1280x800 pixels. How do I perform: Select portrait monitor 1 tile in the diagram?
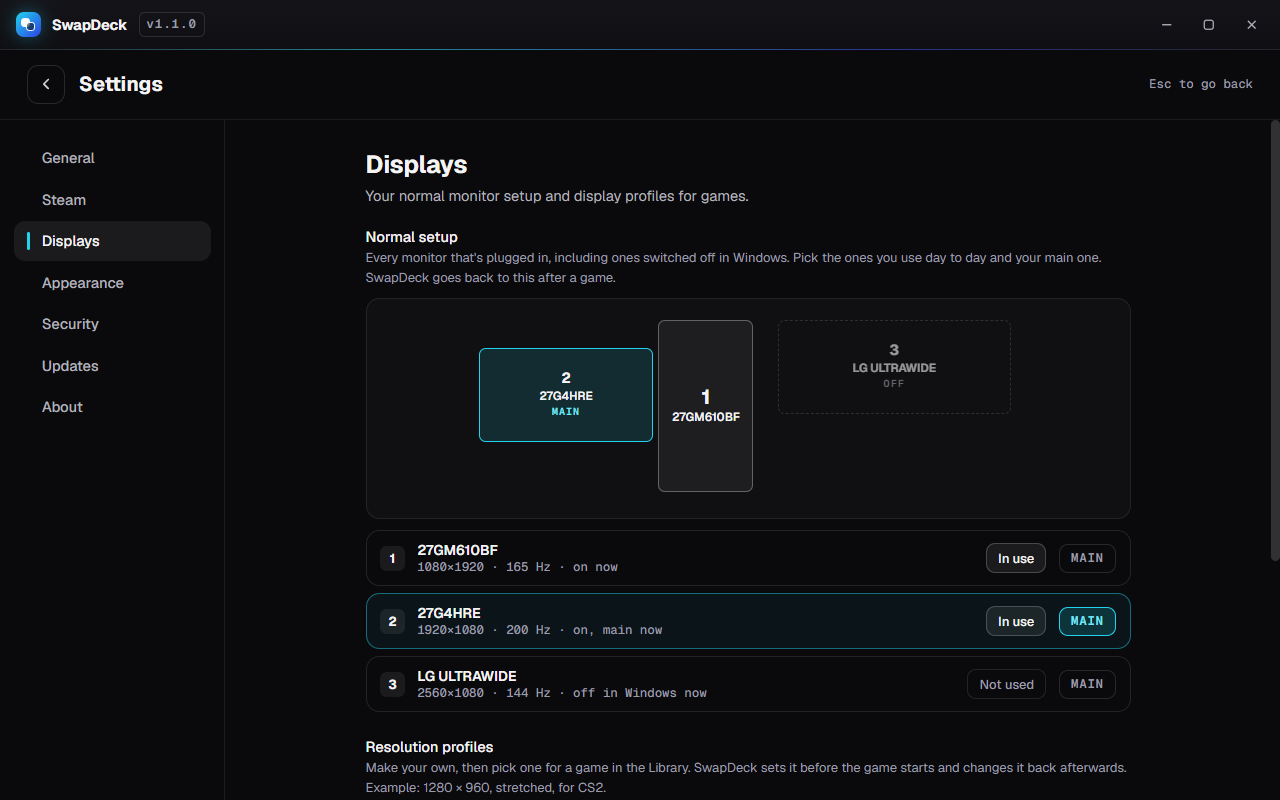(x=705, y=406)
